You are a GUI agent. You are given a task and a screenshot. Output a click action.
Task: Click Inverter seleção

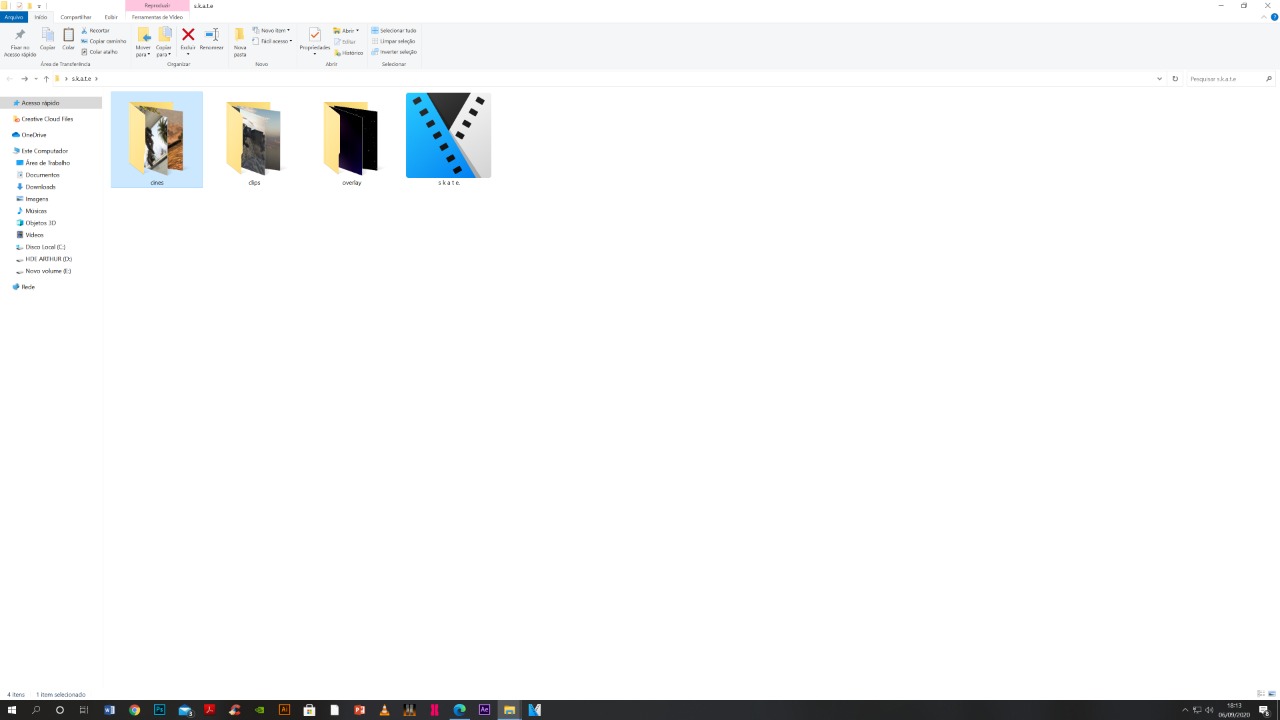point(394,52)
